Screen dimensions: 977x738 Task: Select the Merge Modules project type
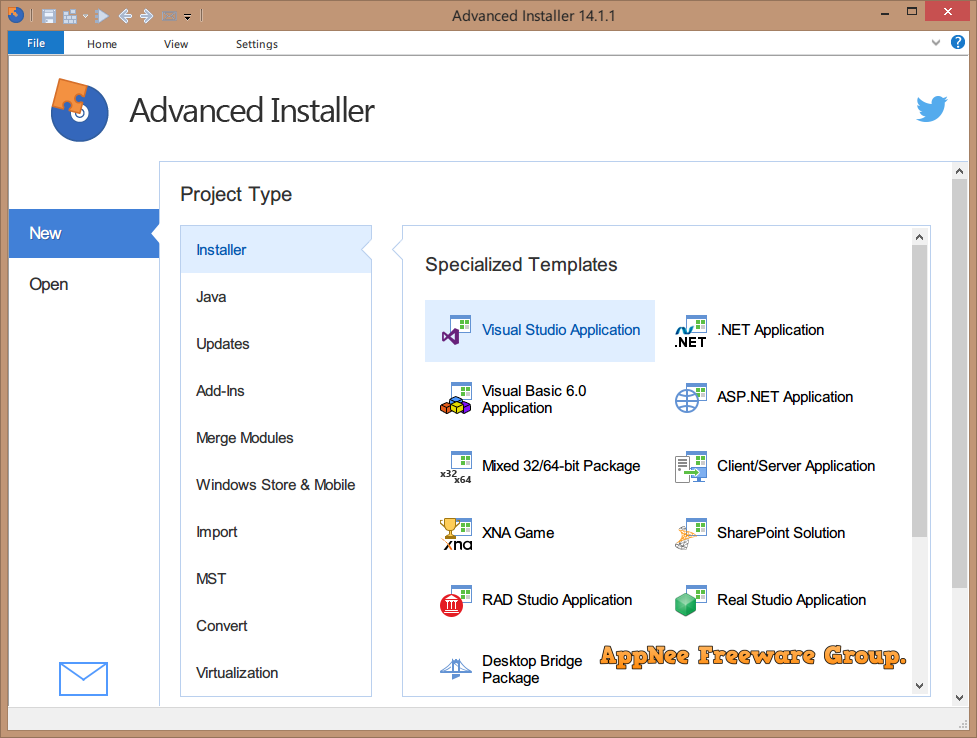[x=275, y=438]
